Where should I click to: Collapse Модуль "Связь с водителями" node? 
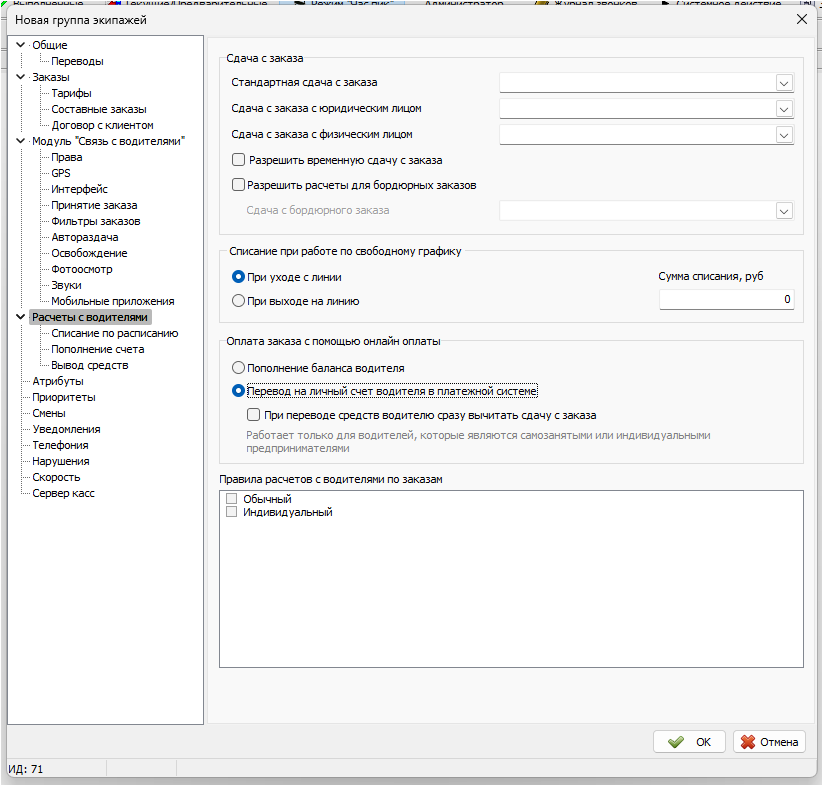(x=20, y=141)
